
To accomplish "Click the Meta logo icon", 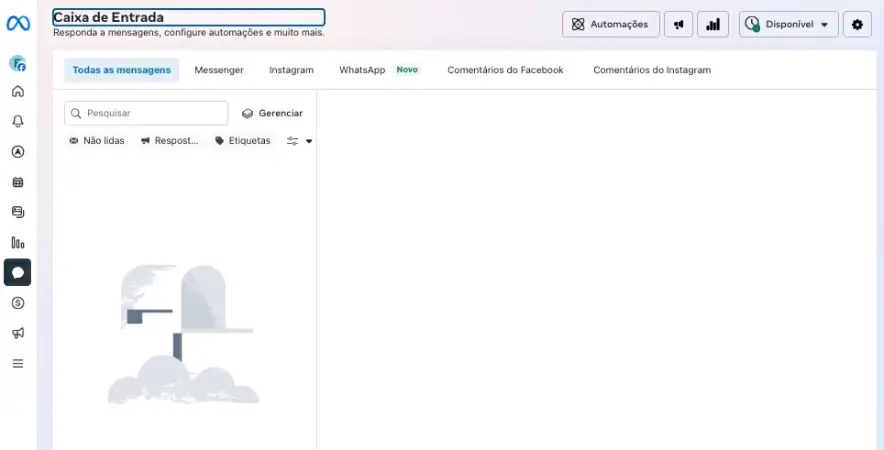I will pos(18,23).
